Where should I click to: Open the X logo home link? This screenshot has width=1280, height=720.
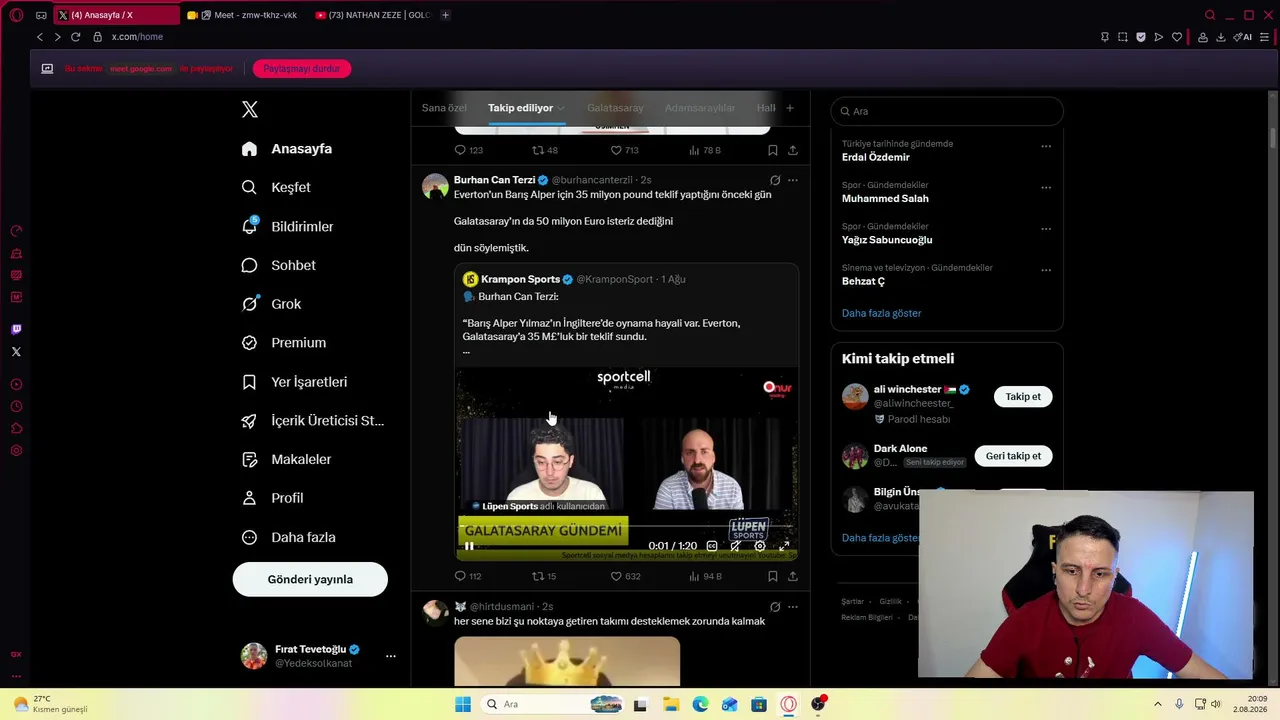pos(250,109)
